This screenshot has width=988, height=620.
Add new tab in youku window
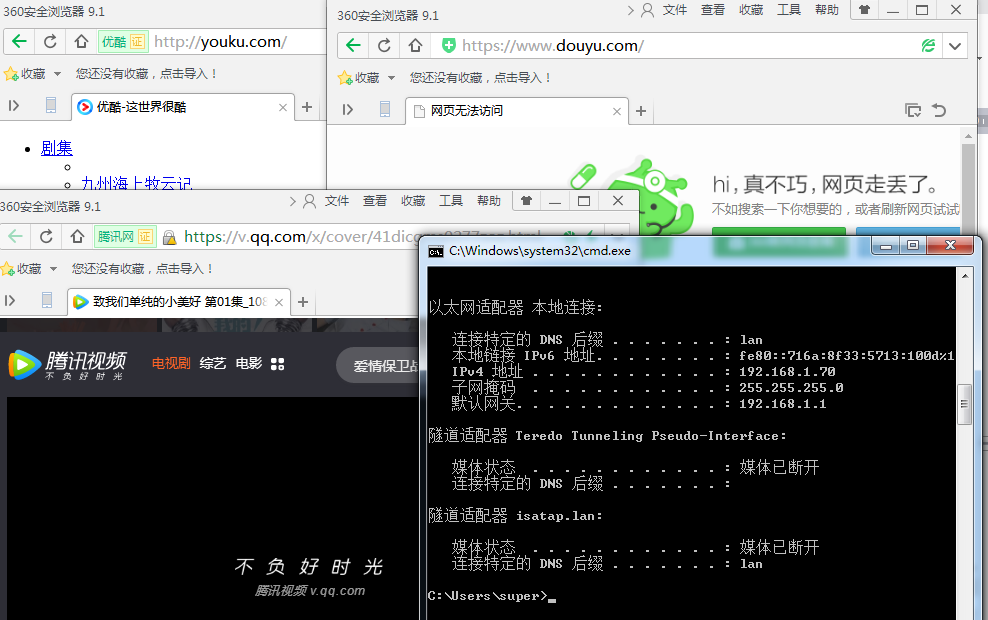[x=307, y=107]
